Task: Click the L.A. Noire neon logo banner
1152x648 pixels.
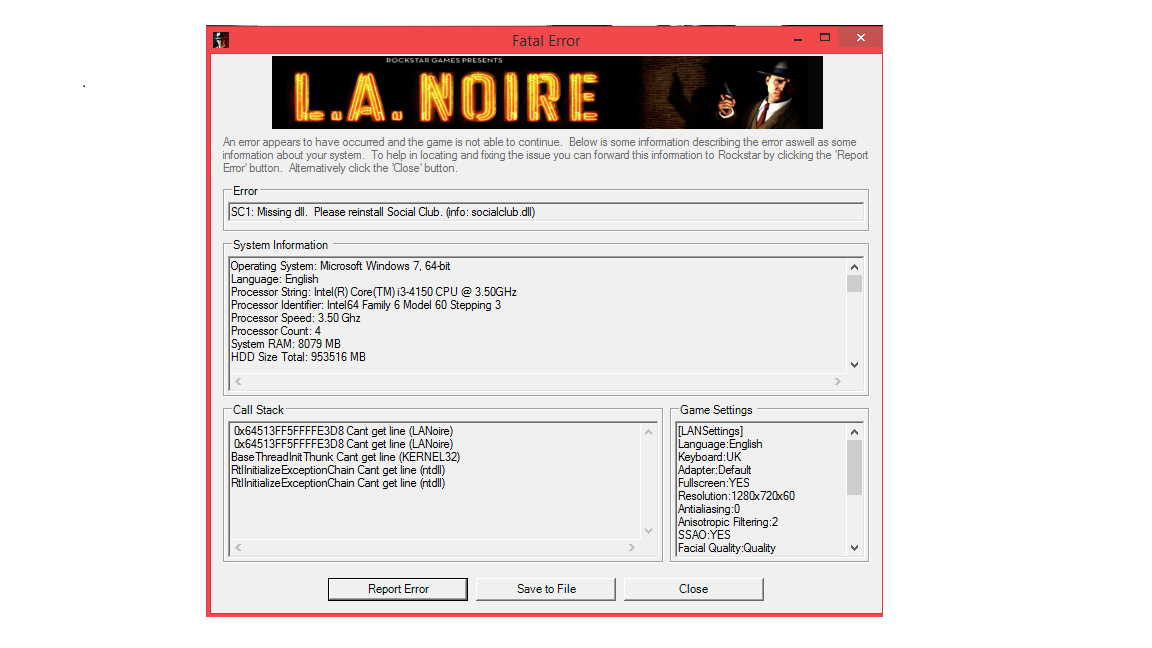Action: [547, 93]
